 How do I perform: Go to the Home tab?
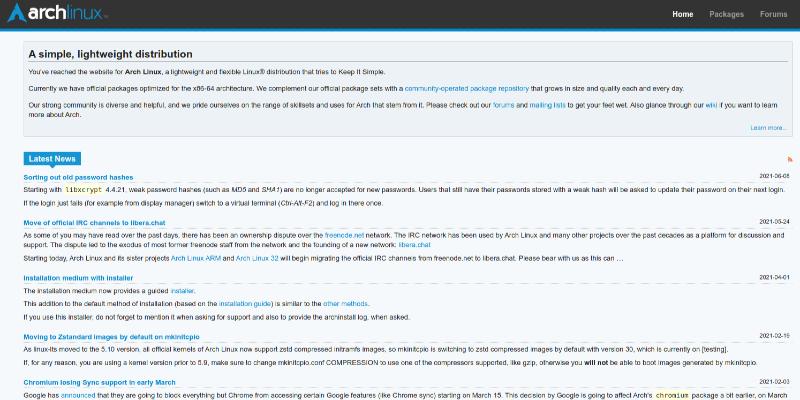pos(682,15)
